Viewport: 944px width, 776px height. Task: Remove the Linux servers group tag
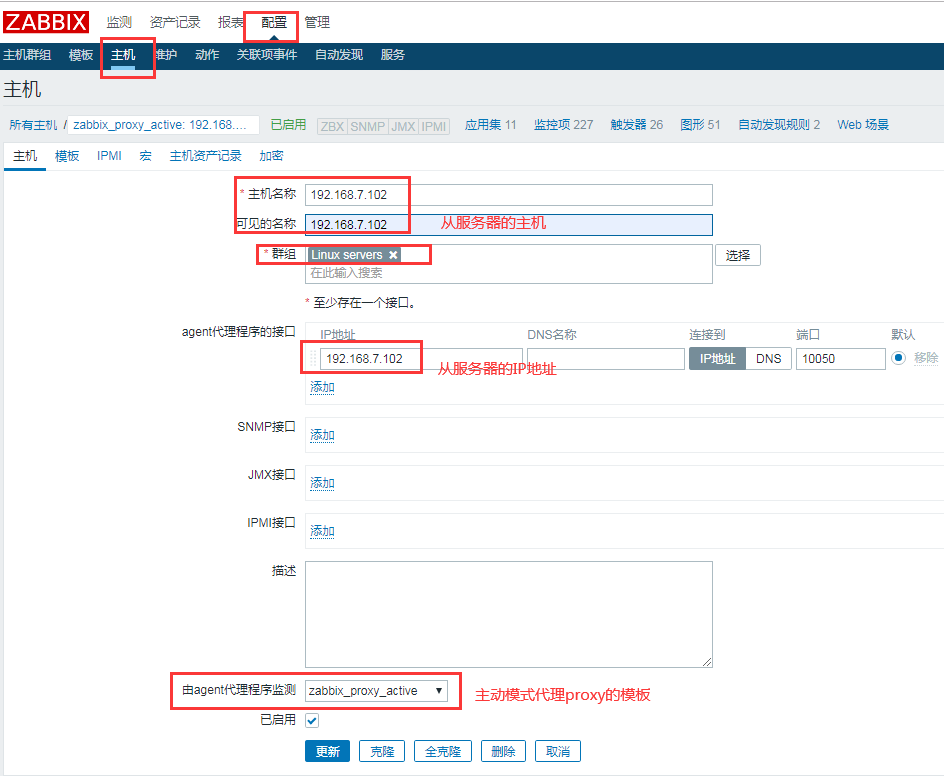pos(393,255)
